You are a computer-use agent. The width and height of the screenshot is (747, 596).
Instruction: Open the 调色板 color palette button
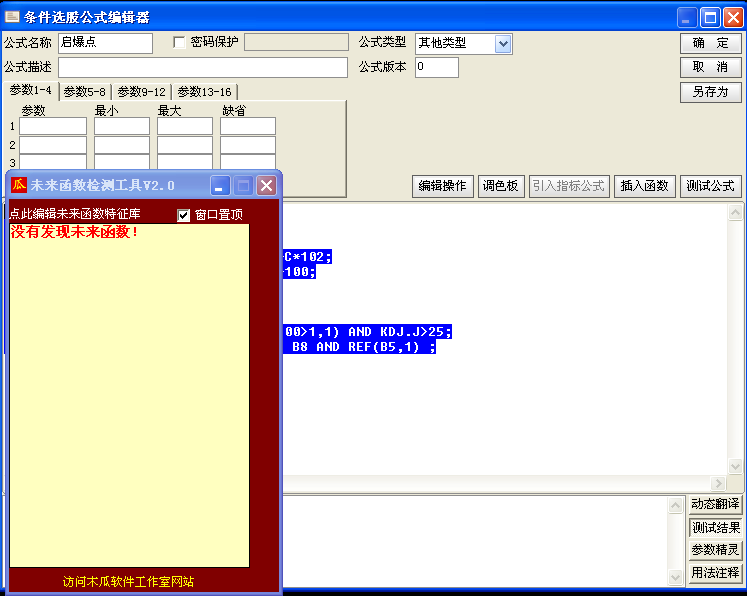pyautogui.click(x=501, y=186)
